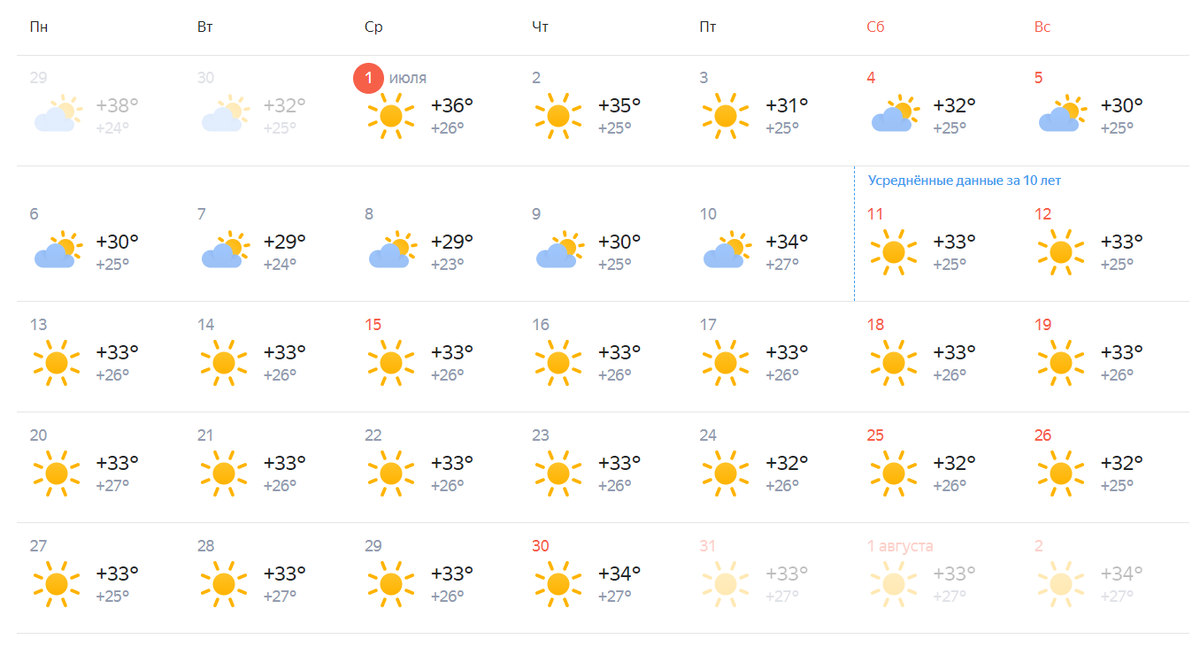
Task: Select the sun icon on July 30
Action: [558, 584]
